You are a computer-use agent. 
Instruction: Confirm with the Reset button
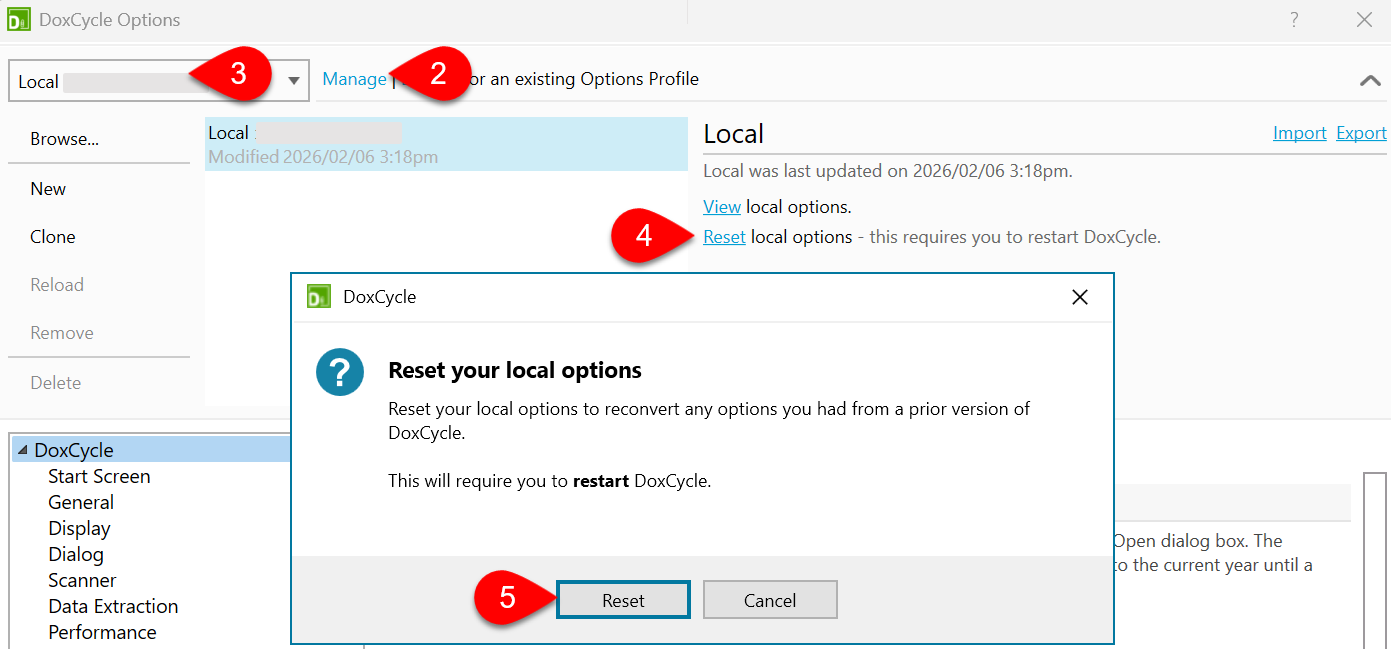pyautogui.click(x=623, y=599)
